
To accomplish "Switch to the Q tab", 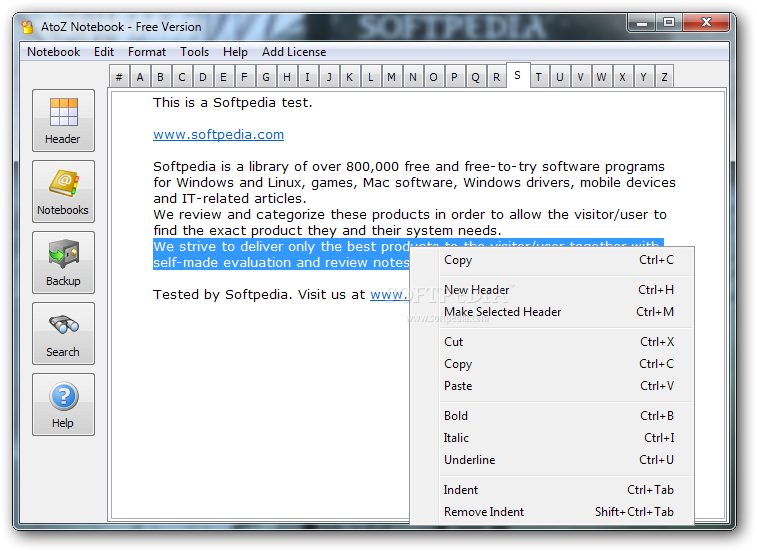I will [476, 77].
